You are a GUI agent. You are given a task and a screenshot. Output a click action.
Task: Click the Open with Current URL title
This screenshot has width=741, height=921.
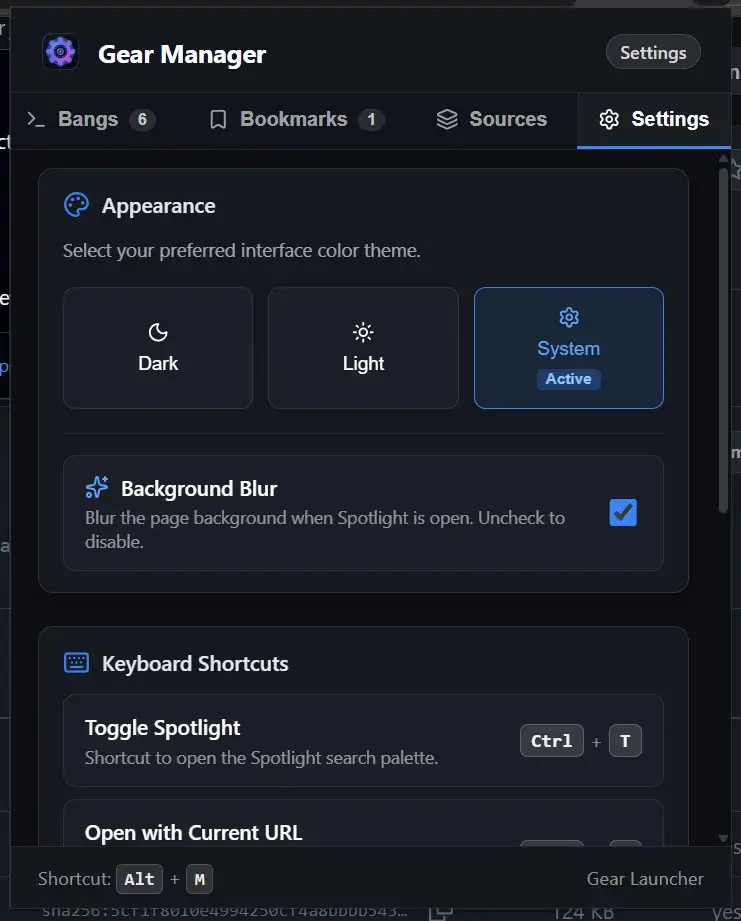click(x=193, y=833)
